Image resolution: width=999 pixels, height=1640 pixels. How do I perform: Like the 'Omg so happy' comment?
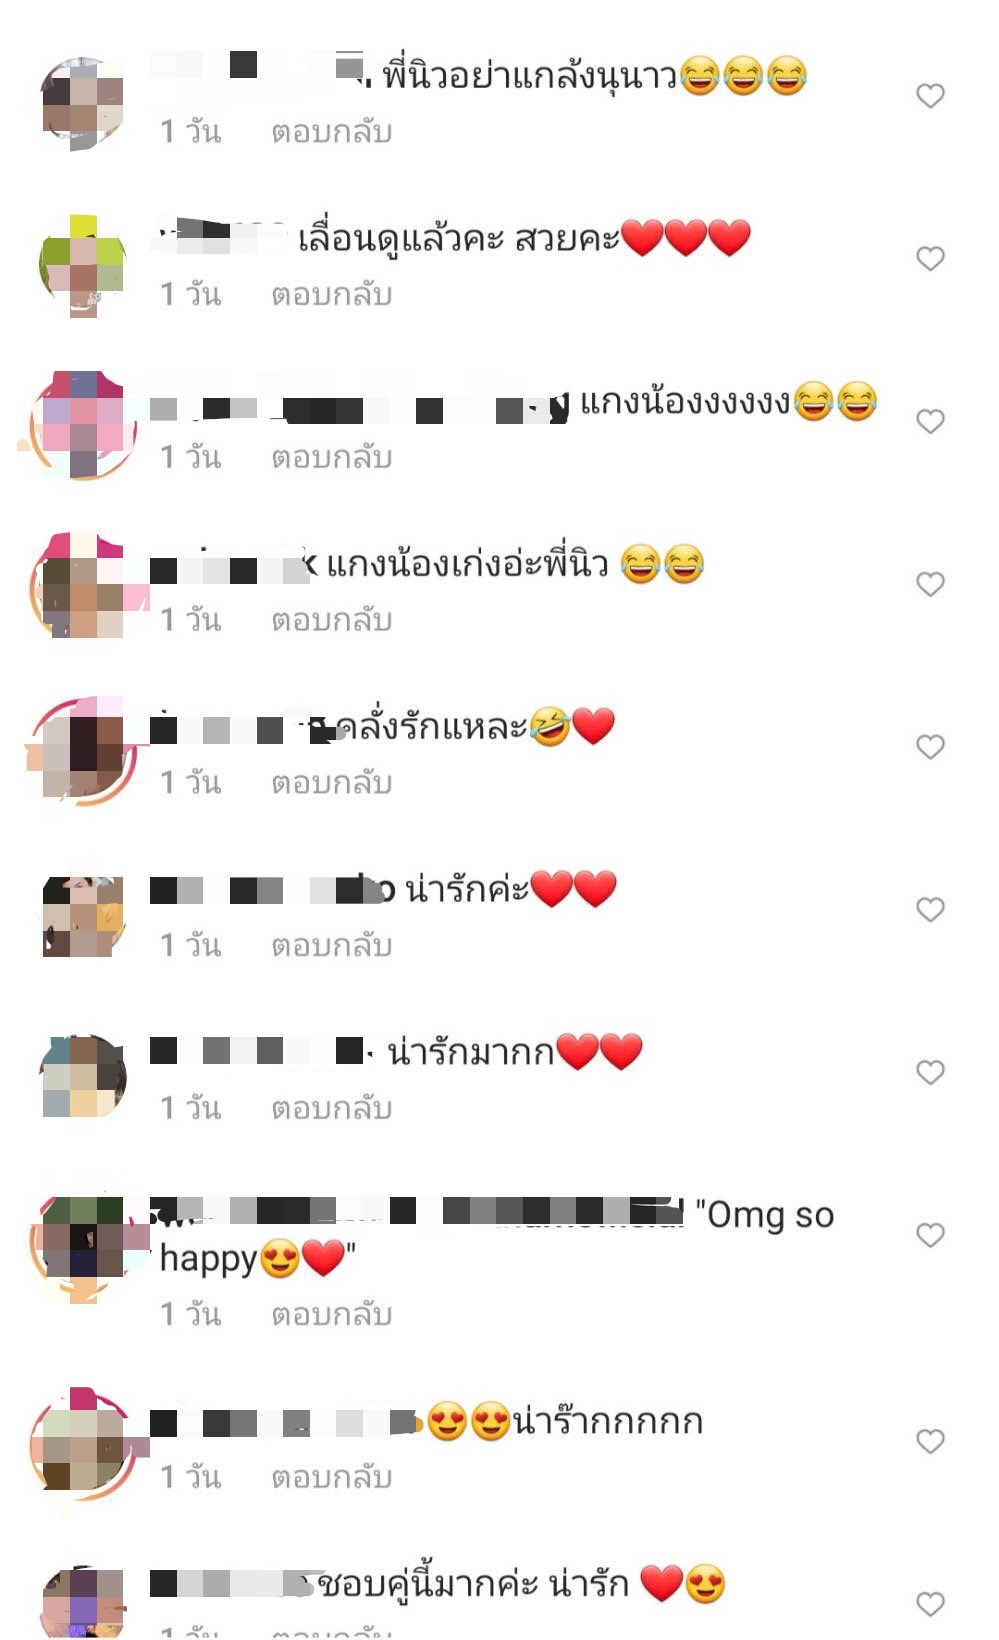coord(930,1236)
